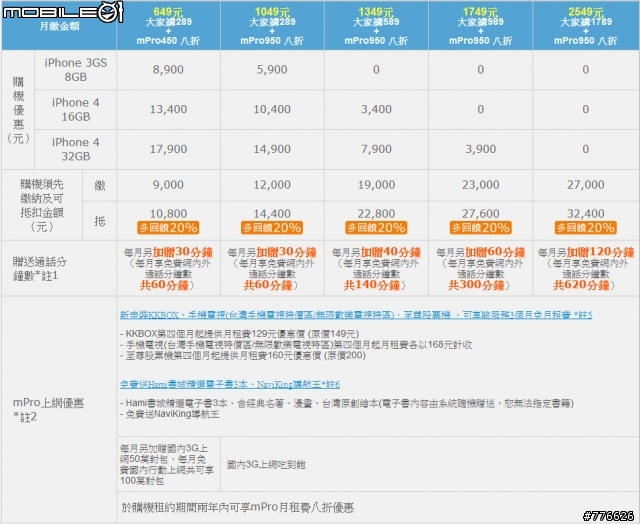Select the 10,400 price cell
The width and height of the screenshot is (640, 524).
[x=272, y=109]
